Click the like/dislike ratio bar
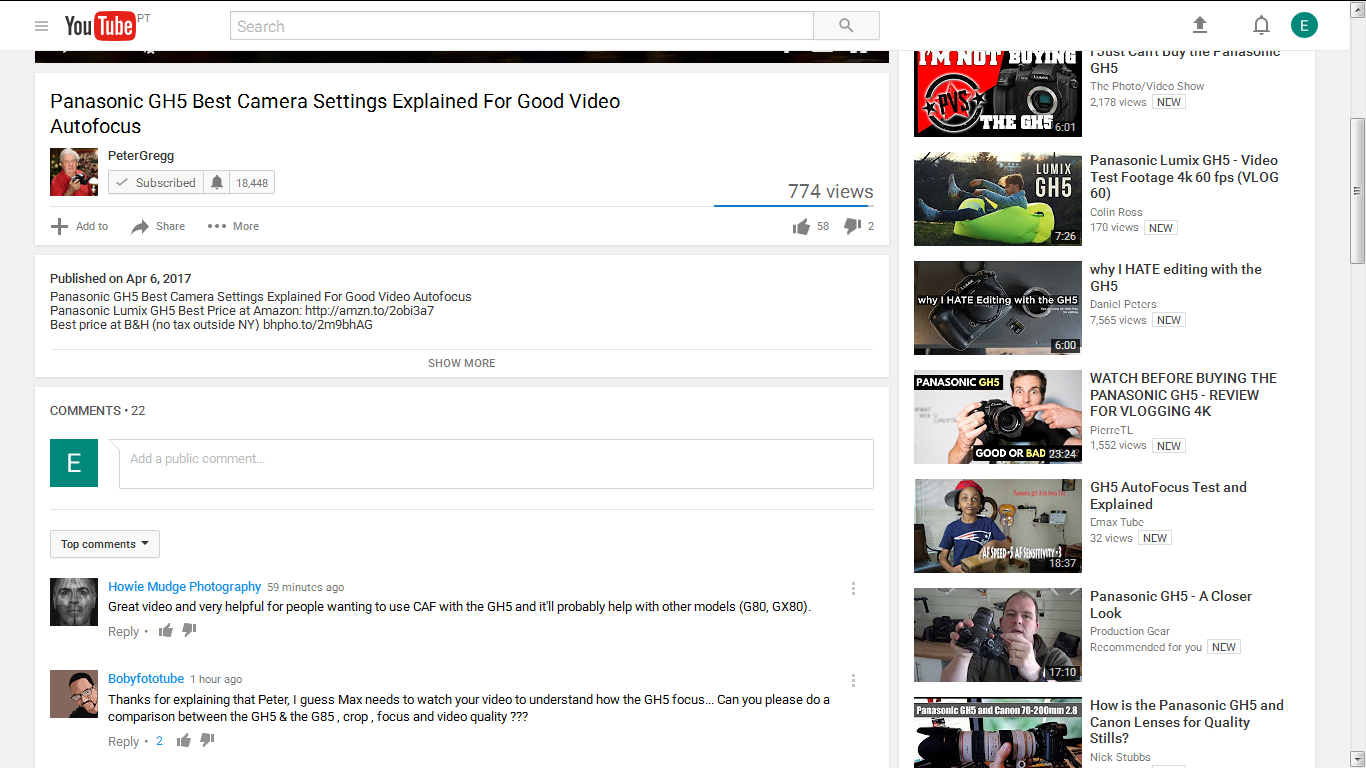This screenshot has height=768, width=1366. pyautogui.click(x=794, y=206)
